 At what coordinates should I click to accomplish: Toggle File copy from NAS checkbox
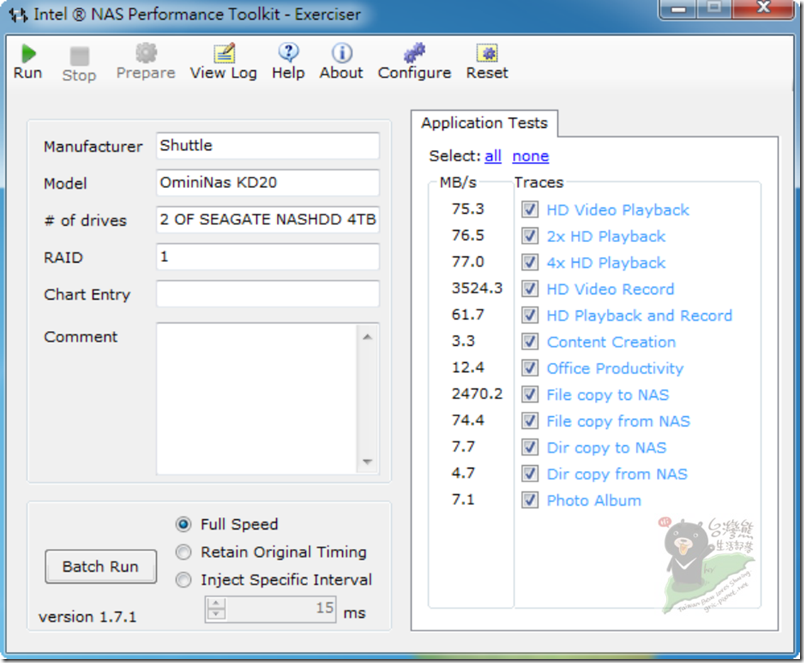coord(530,420)
